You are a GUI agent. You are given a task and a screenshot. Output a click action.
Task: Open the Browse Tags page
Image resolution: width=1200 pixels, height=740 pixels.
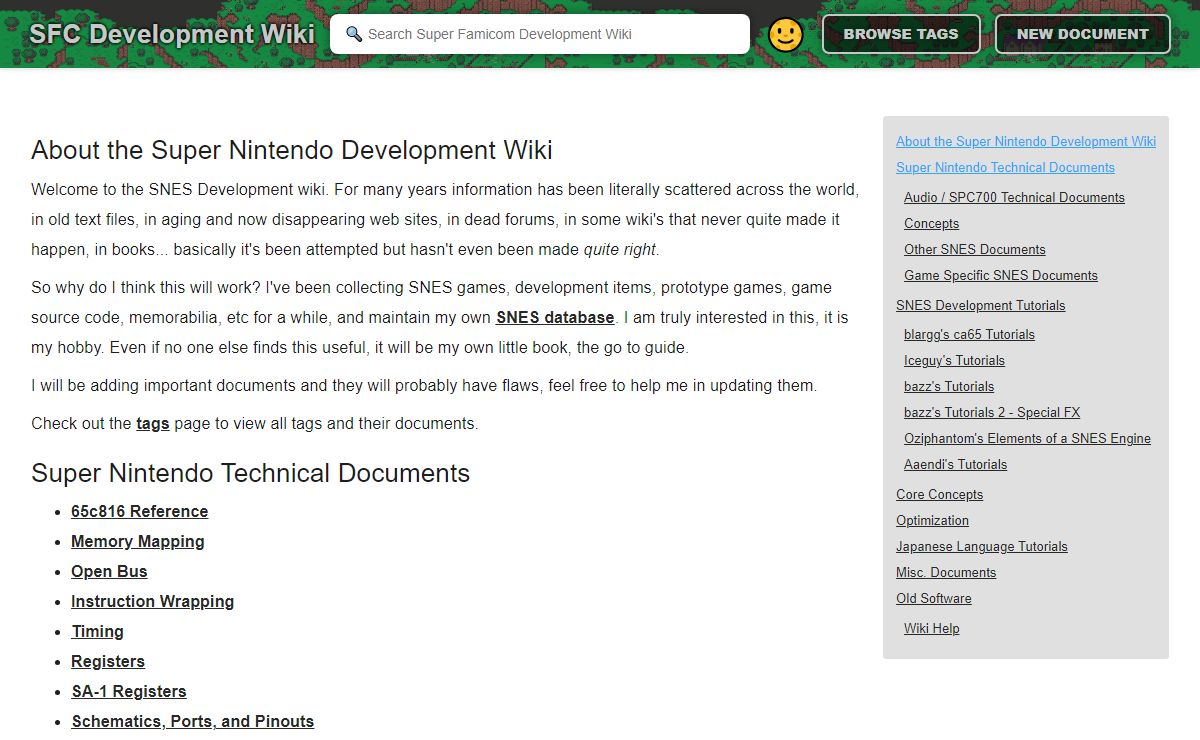pos(900,34)
